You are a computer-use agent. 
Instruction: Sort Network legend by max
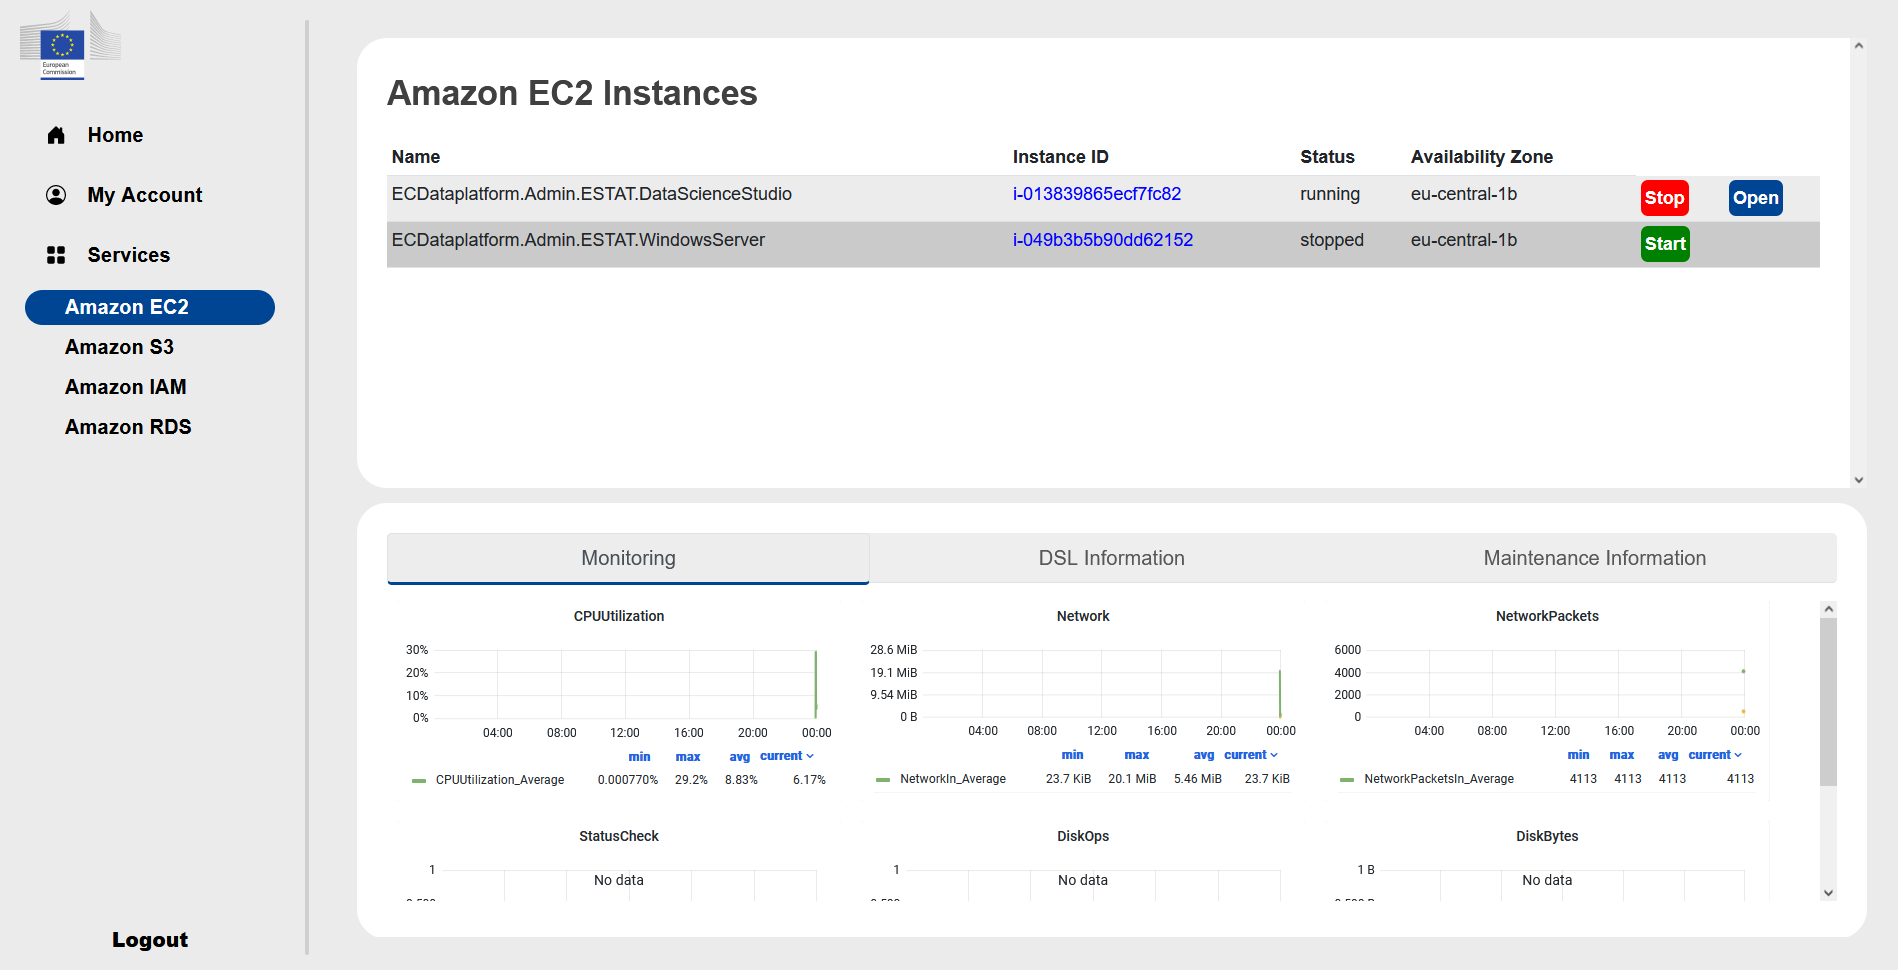(1136, 755)
